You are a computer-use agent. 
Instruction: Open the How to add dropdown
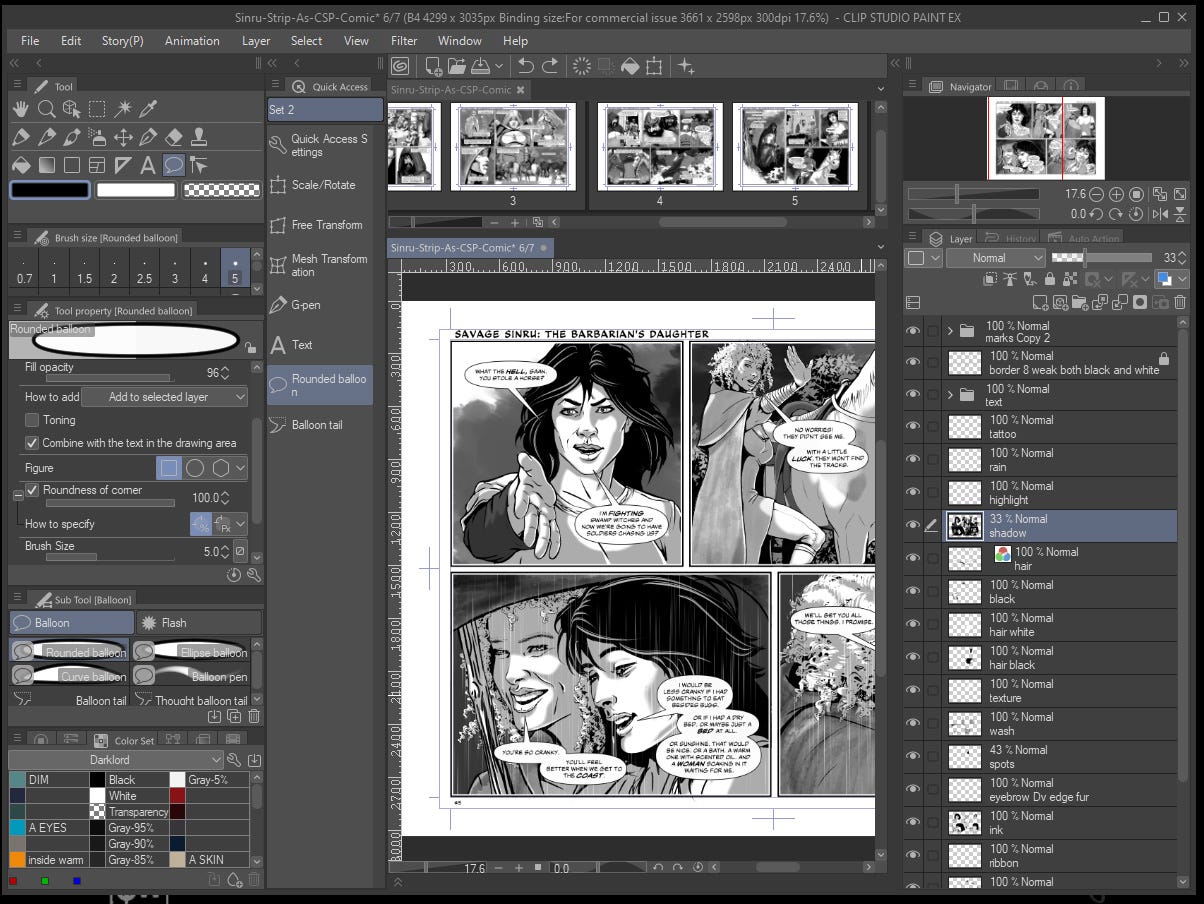click(x=164, y=397)
